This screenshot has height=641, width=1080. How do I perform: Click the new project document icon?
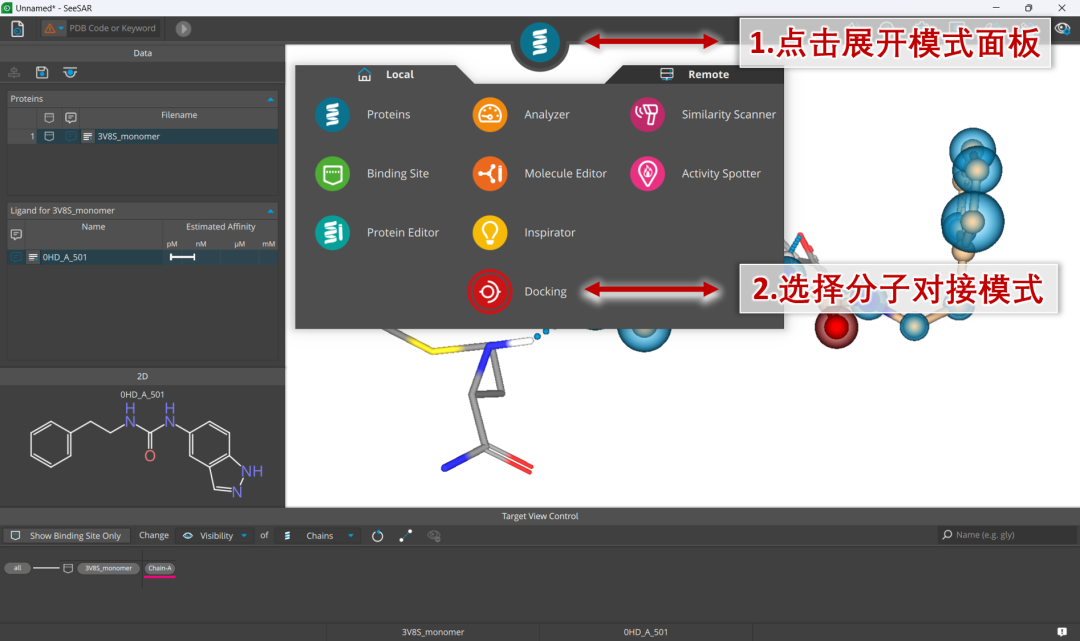click(x=17, y=29)
